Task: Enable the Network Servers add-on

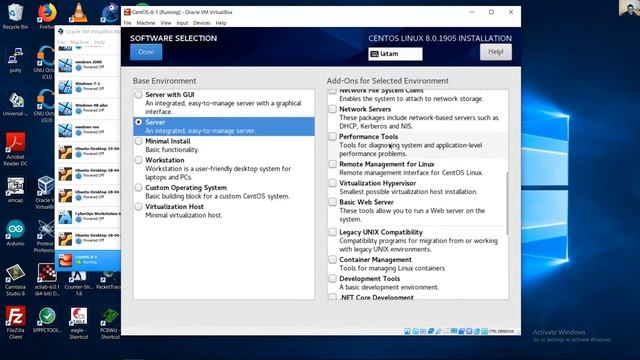Action: 333,109
